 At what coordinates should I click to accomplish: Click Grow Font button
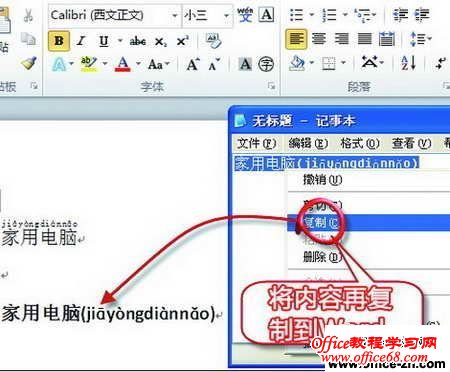(193, 64)
